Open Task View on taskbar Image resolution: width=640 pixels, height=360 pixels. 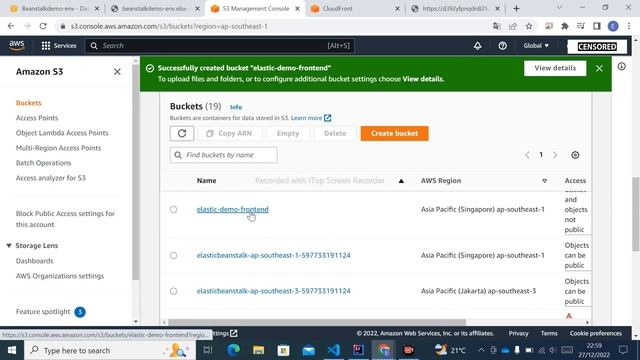point(208,350)
